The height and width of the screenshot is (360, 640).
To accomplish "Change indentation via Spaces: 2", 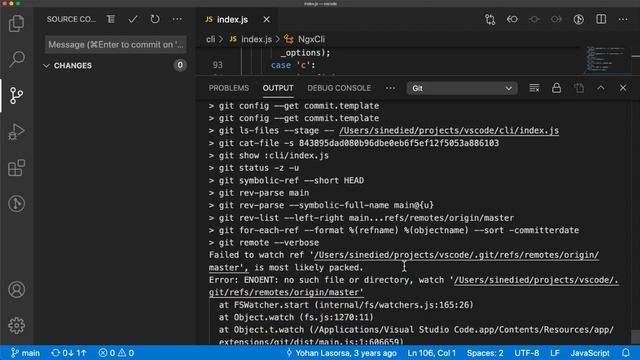I will [485, 353].
